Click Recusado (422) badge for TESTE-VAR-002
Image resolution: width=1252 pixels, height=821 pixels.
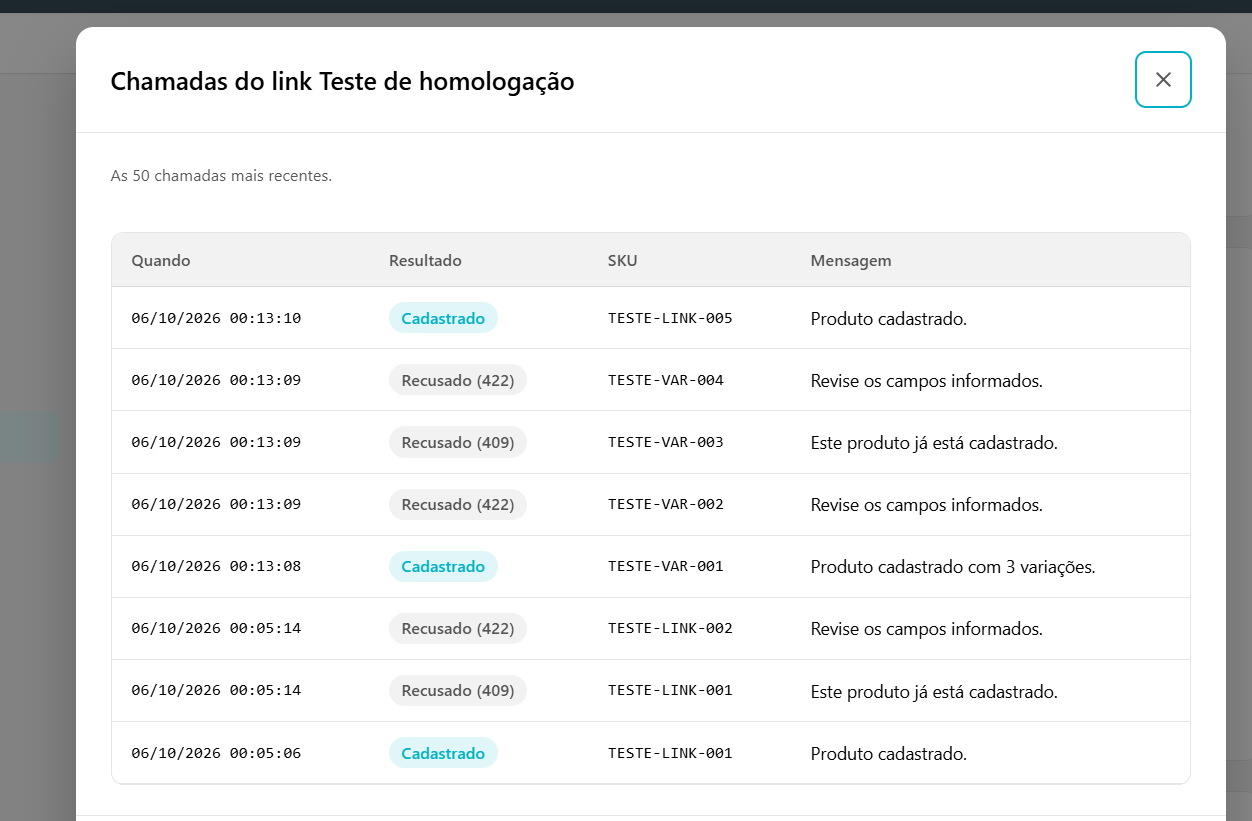(x=458, y=504)
